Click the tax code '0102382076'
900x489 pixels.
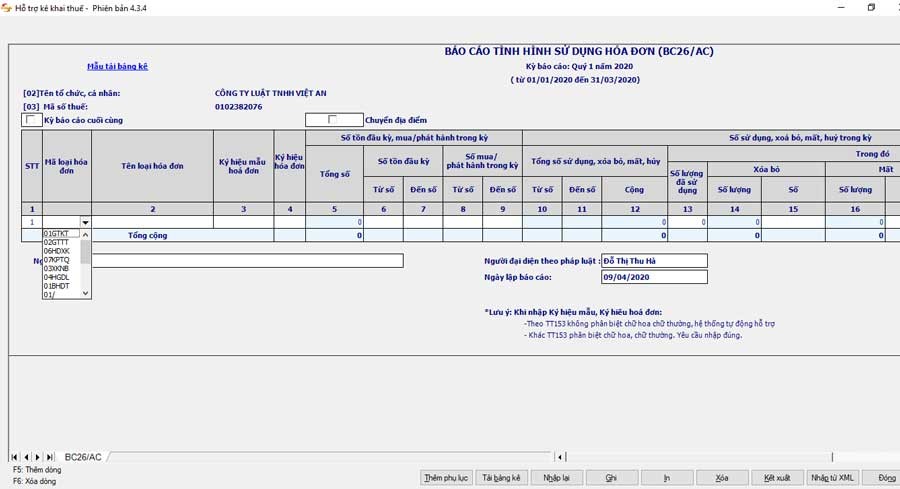[x=238, y=107]
